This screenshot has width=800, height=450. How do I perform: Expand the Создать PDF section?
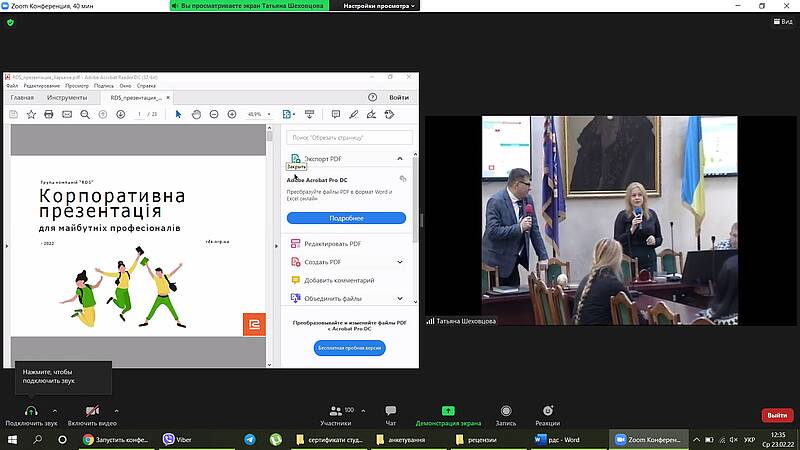[x=400, y=262]
